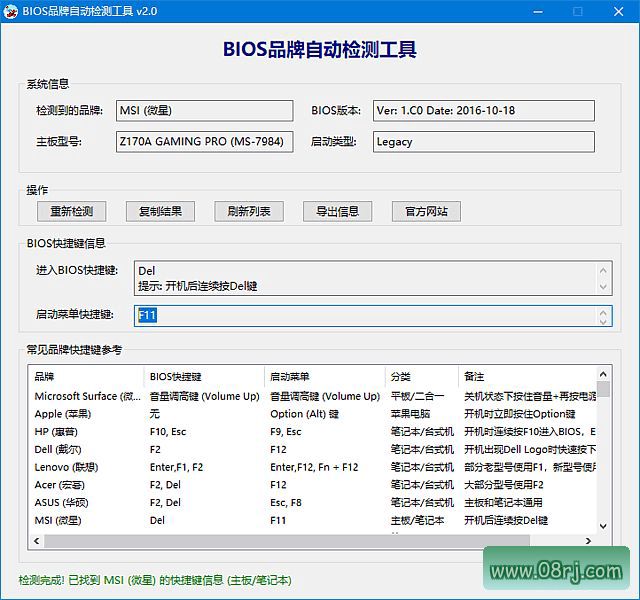
Task: Click up arrow in 启动菜单快捷键 box scrollbar
Action: (x=603, y=312)
